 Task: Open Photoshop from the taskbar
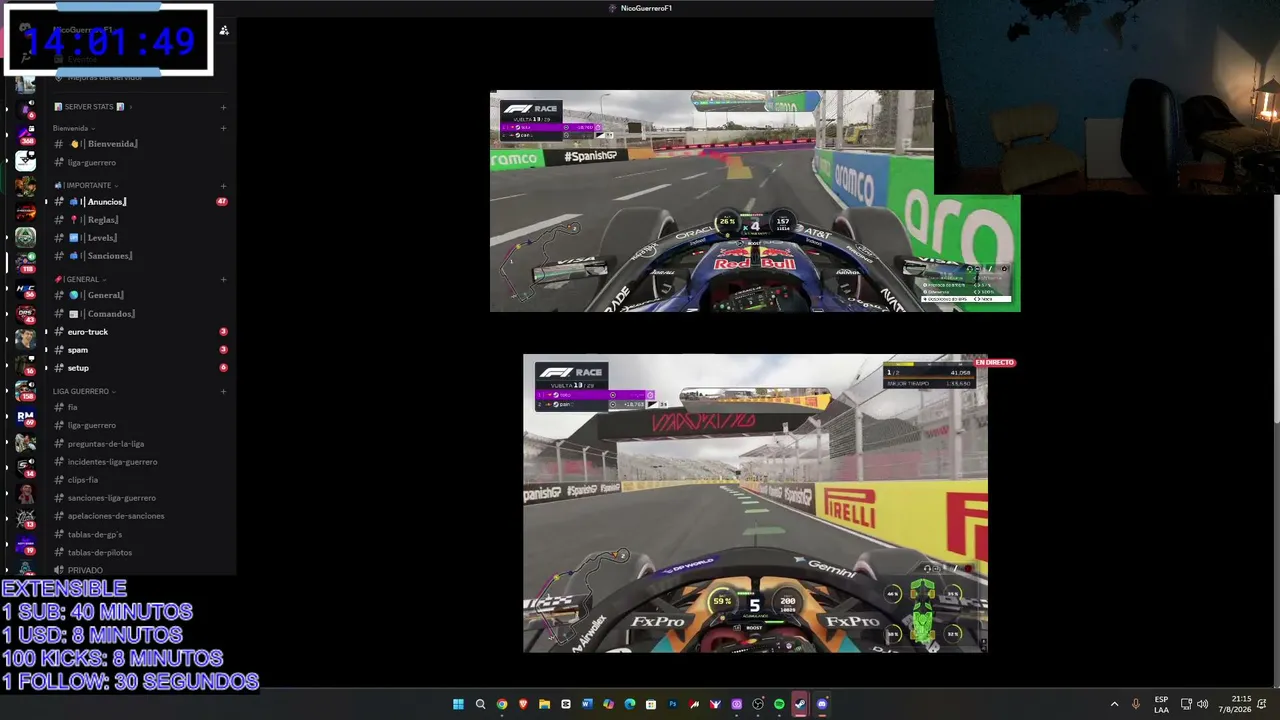tap(673, 704)
